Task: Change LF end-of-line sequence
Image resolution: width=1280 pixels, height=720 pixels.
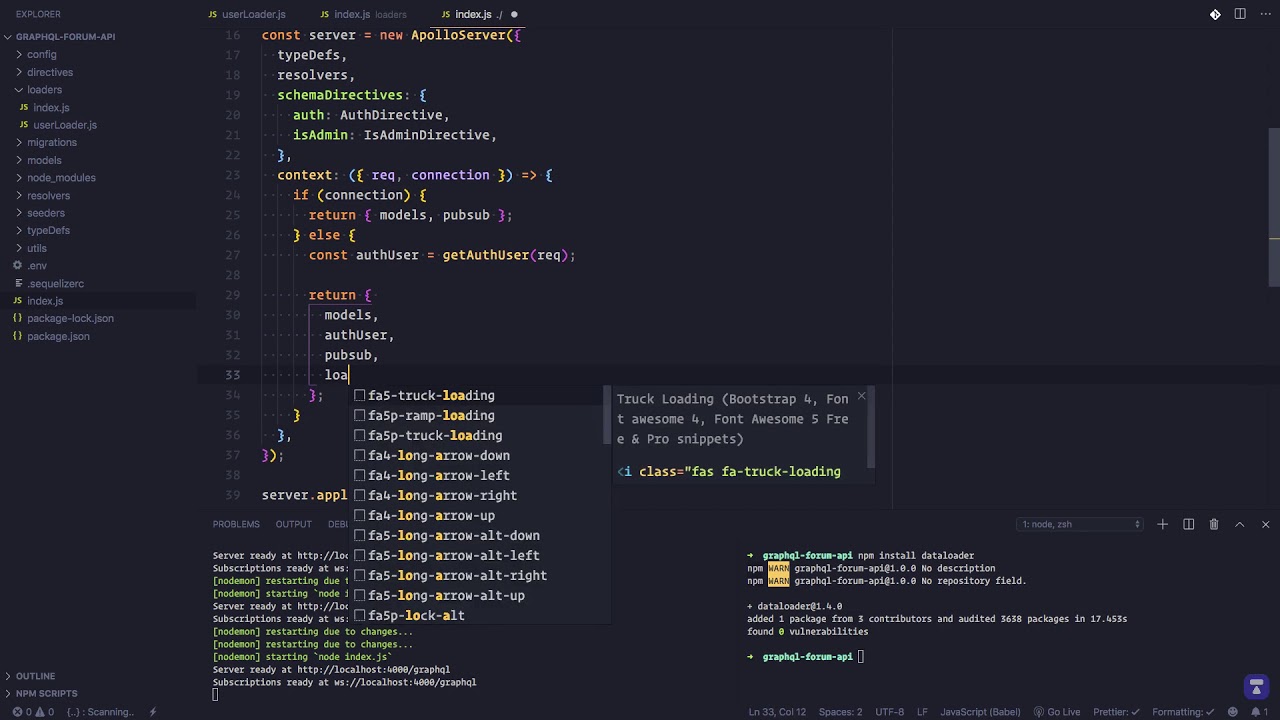Action: point(922,712)
